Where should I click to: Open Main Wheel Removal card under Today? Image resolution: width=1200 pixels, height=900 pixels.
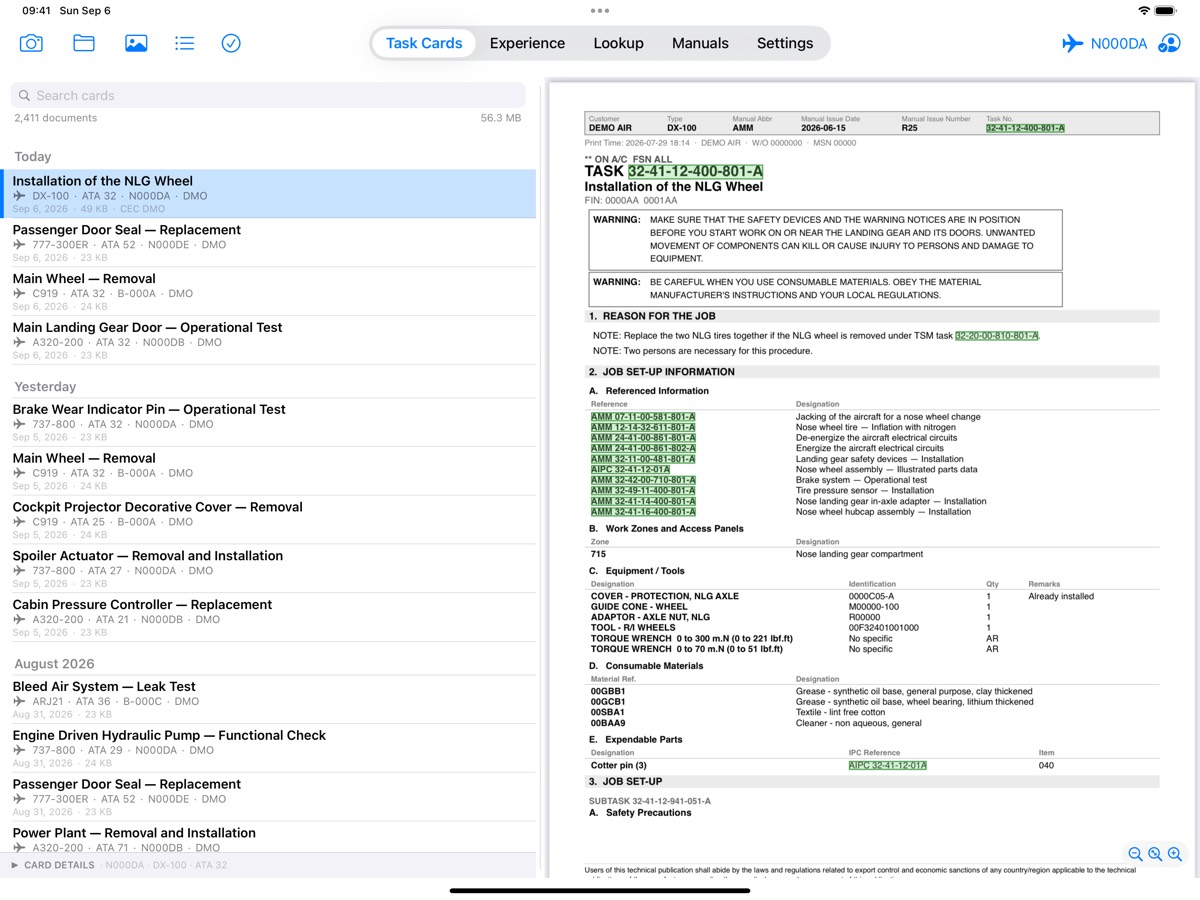268,292
